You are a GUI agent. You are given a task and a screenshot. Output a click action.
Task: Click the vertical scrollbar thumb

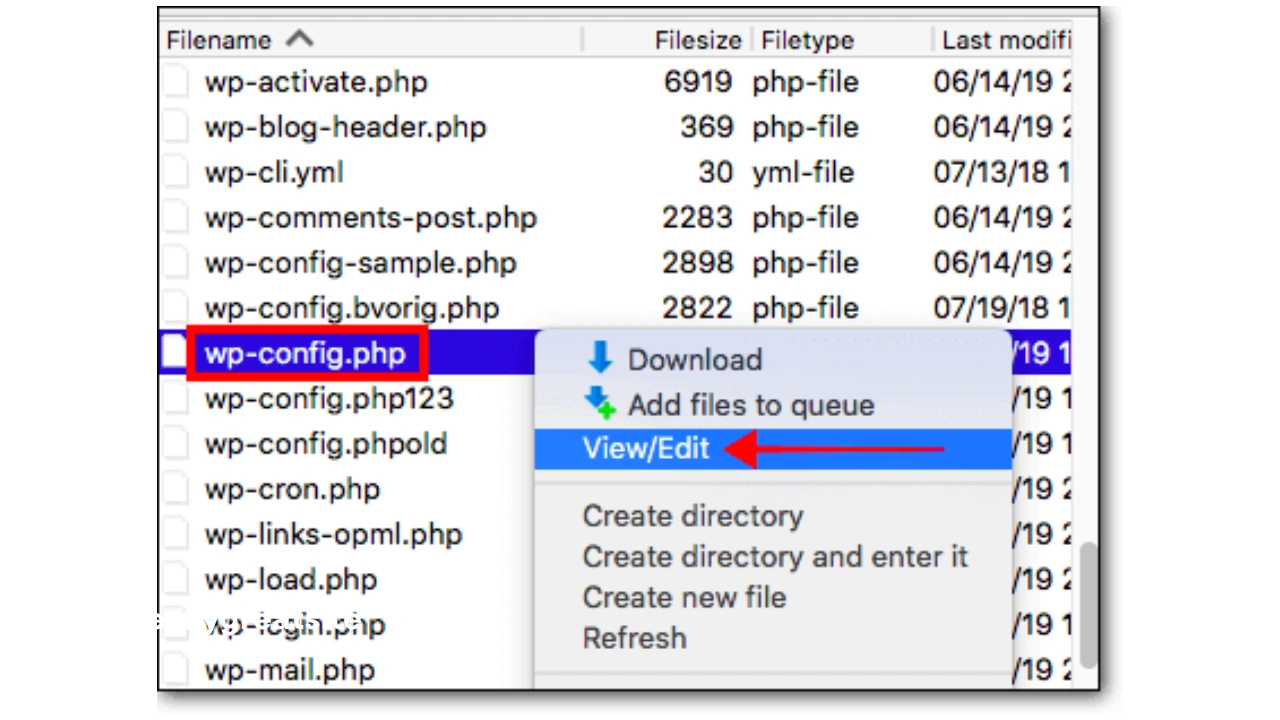(1088, 606)
